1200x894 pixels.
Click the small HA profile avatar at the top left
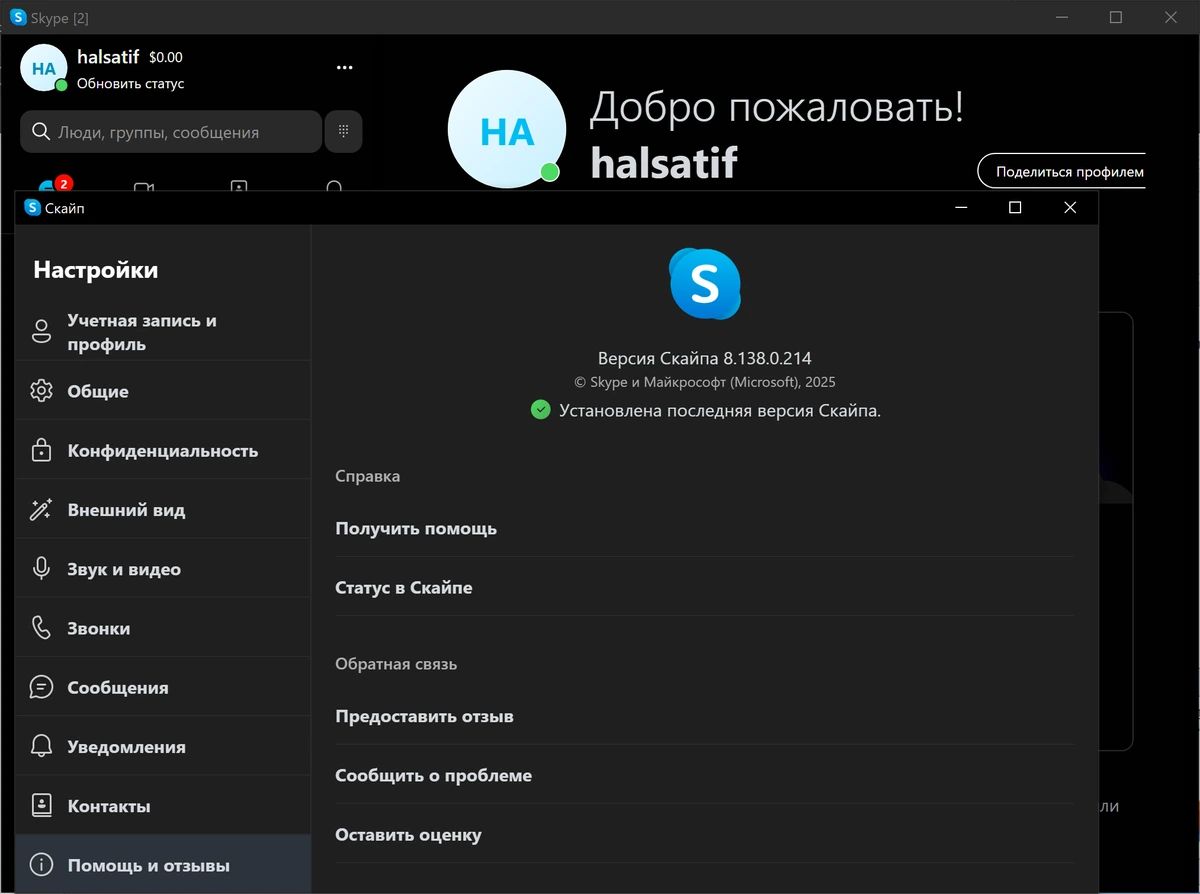pos(44,69)
